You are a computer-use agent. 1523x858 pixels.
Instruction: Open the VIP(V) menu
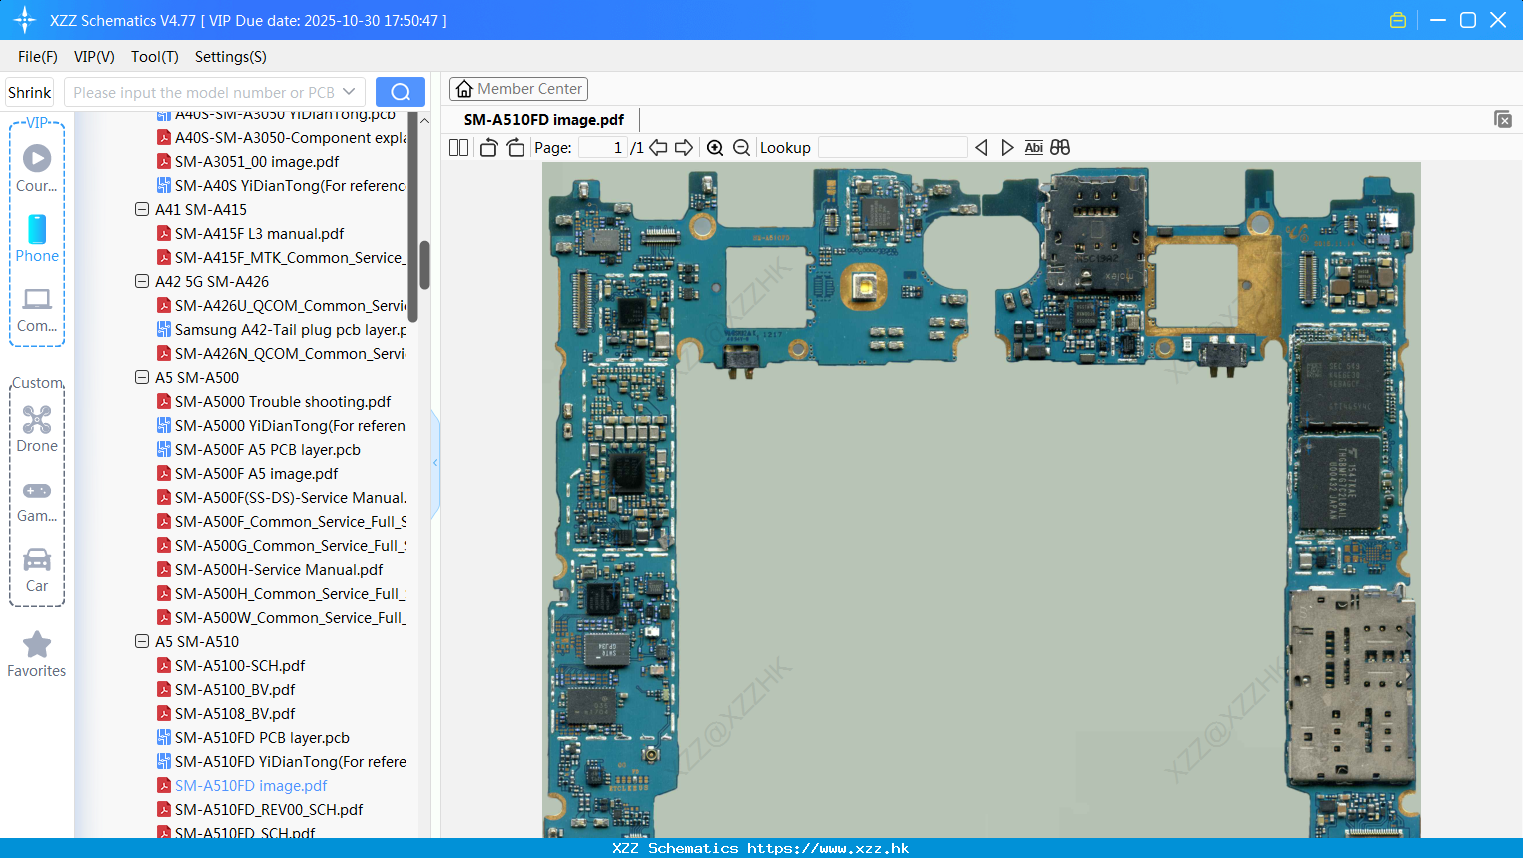pyautogui.click(x=94, y=57)
